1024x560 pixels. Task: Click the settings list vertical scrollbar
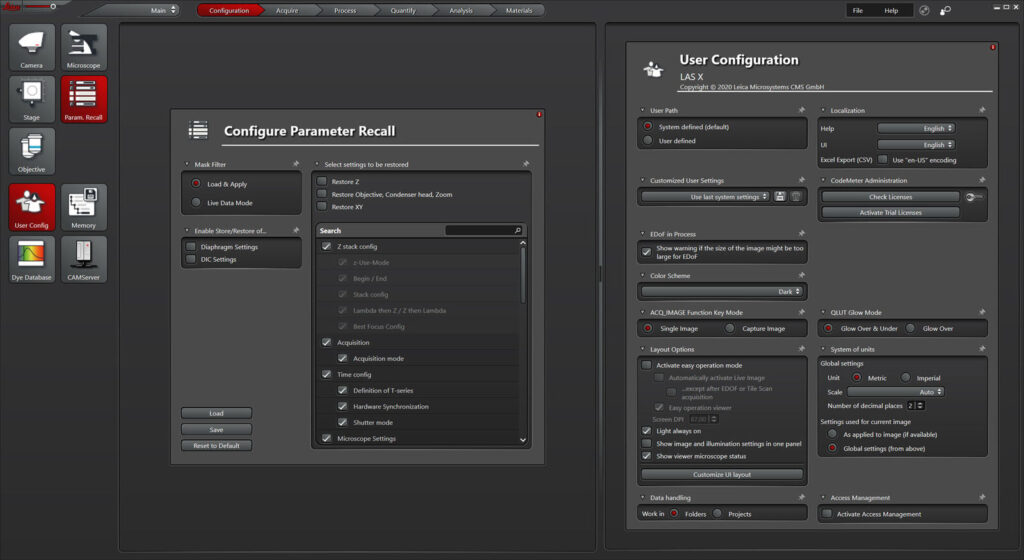(x=523, y=275)
